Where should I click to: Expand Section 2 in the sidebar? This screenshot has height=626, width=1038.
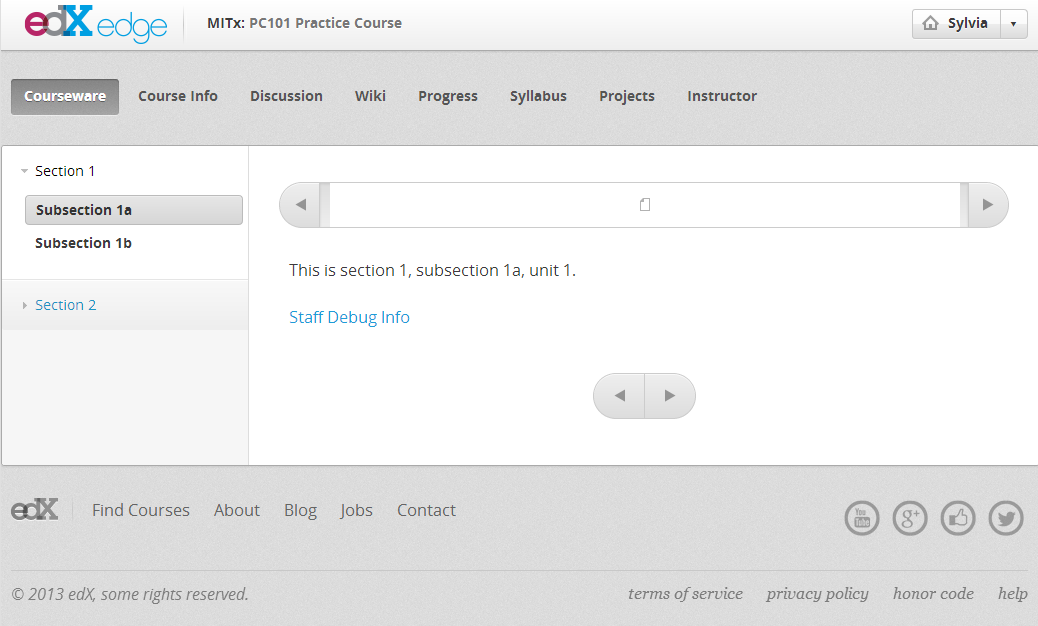click(x=65, y=305)
